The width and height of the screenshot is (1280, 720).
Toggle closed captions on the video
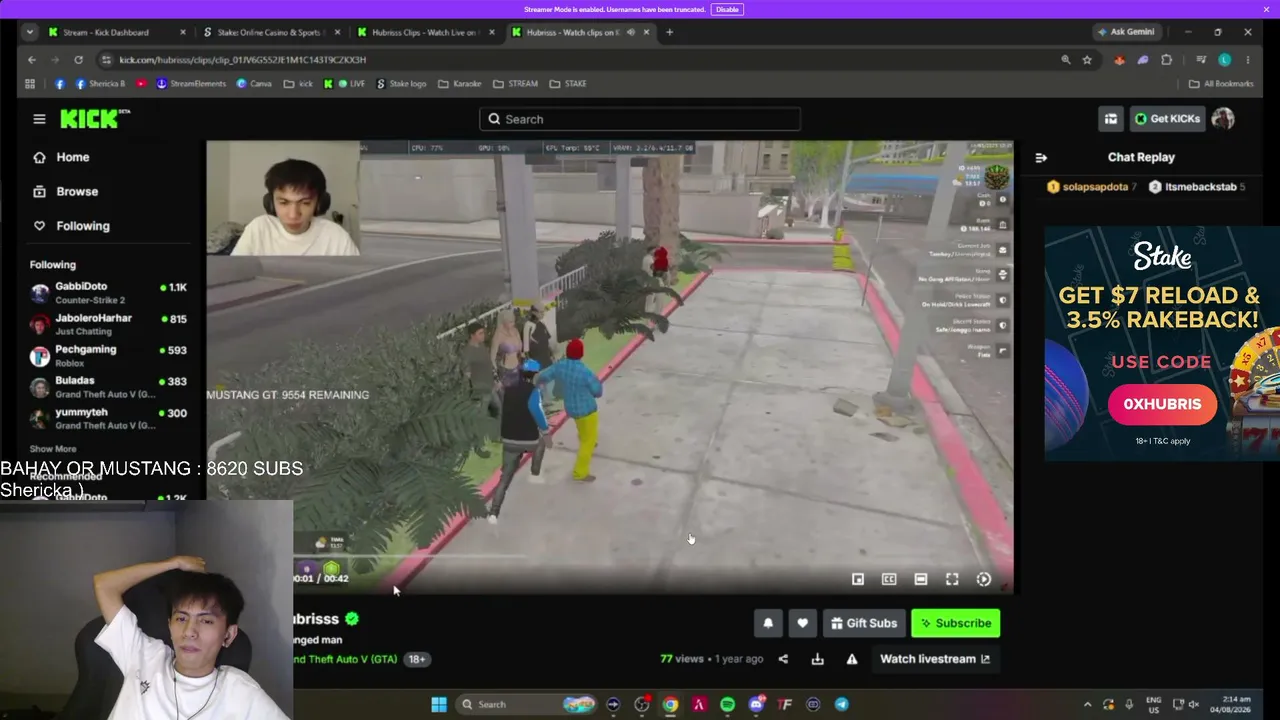(889, 579)
